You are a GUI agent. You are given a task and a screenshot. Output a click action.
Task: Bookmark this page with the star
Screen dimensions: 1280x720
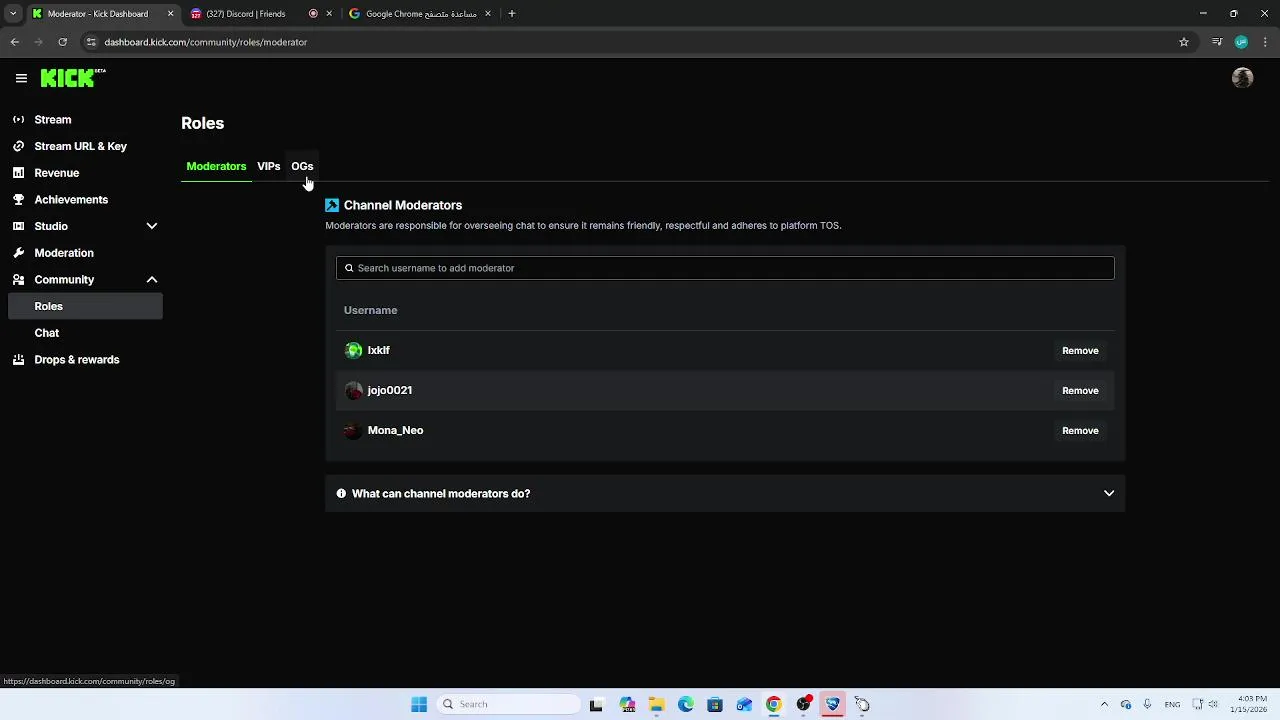(1184, 42)
